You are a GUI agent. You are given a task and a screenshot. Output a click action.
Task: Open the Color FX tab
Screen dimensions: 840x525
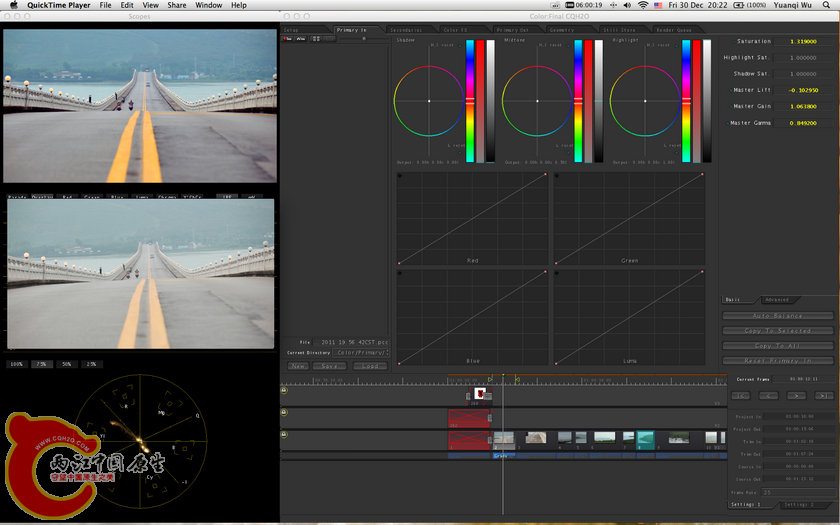point(462,30)
